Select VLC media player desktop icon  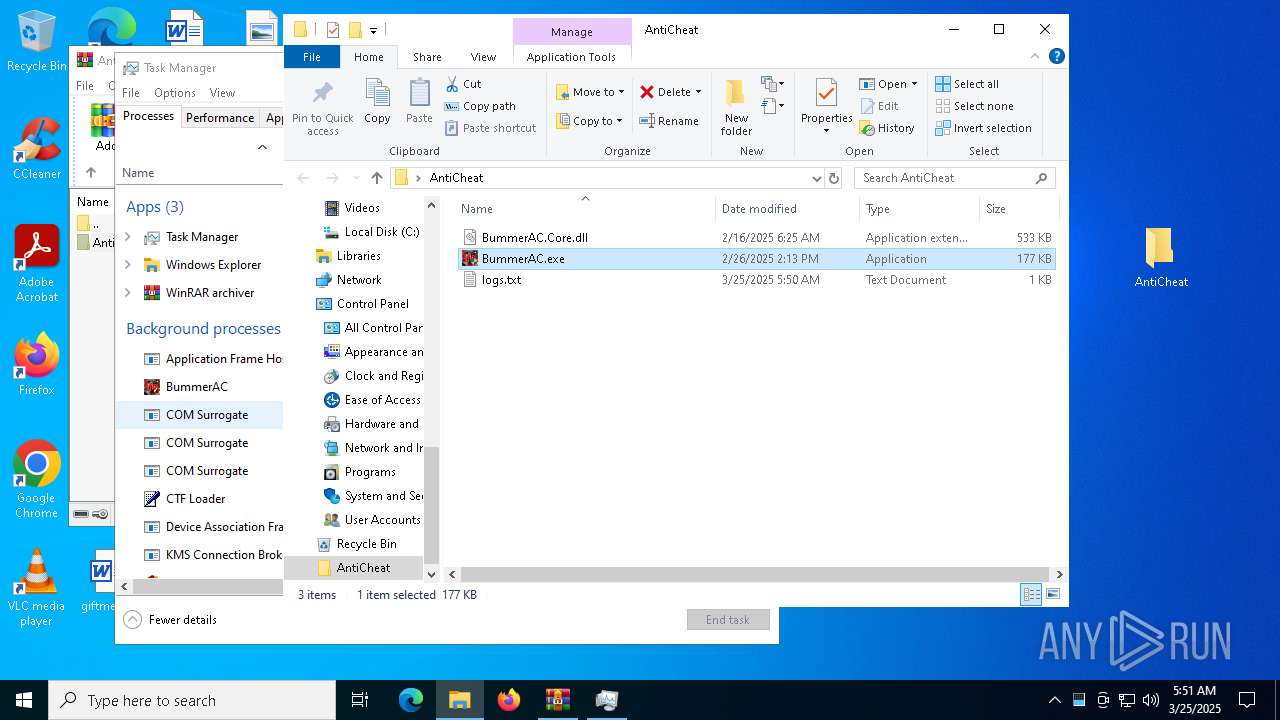click(x=36, y=588)
